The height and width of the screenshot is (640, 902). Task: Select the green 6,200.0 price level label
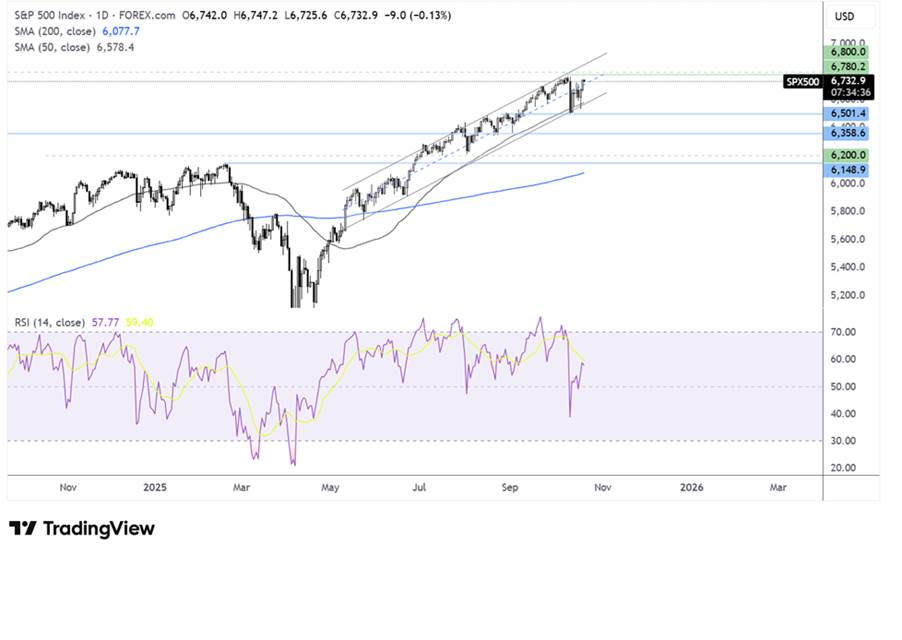(x=848, y=155)
